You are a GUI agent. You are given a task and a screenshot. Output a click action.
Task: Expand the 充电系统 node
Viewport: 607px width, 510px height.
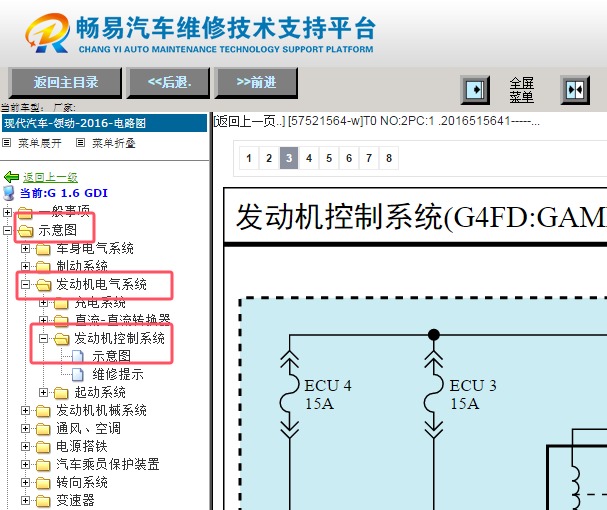coord(43,302)
